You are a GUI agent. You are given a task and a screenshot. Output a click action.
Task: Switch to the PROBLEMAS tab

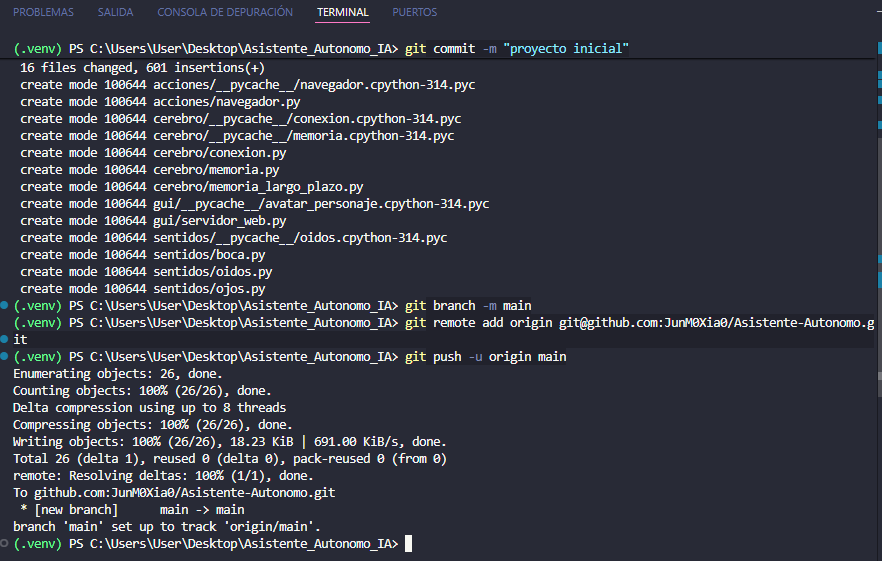click(x=43, y=12)
